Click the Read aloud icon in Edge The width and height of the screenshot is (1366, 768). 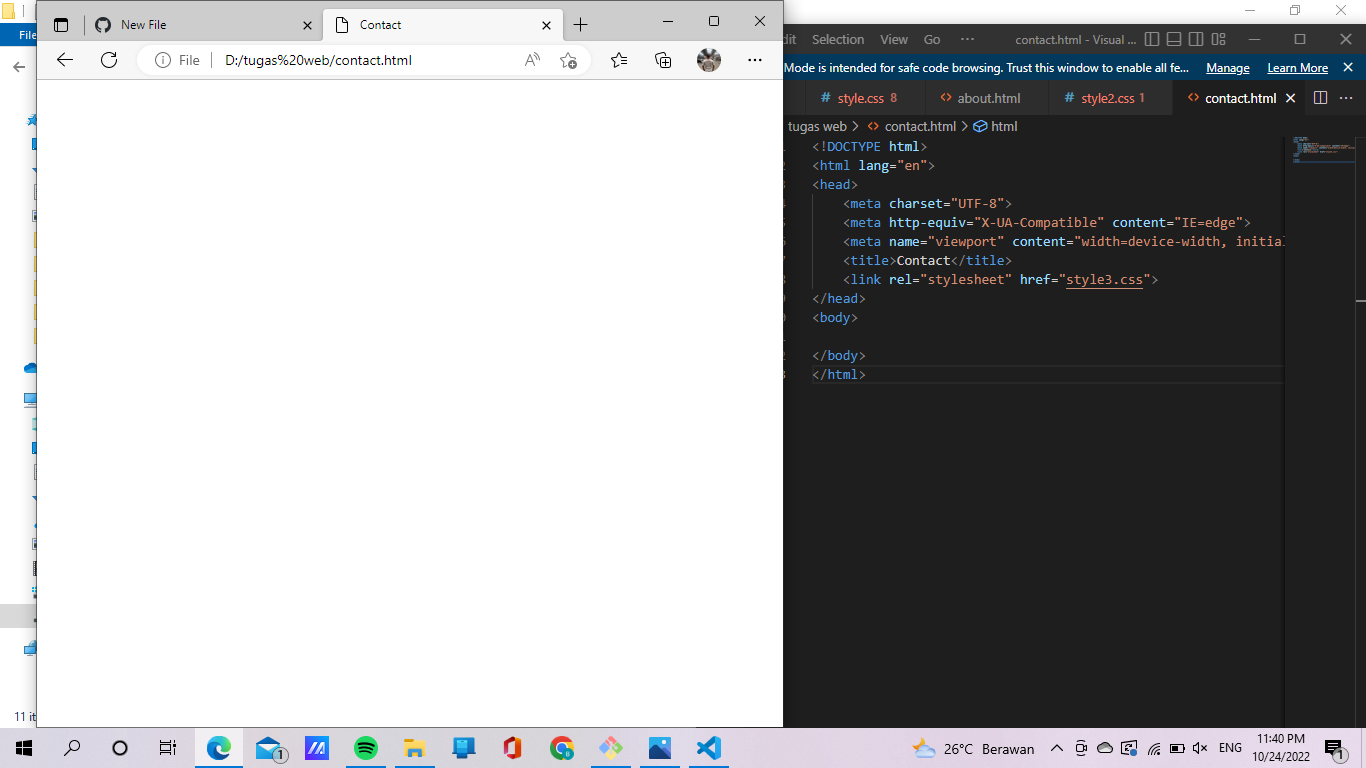(x=533, y=60)
